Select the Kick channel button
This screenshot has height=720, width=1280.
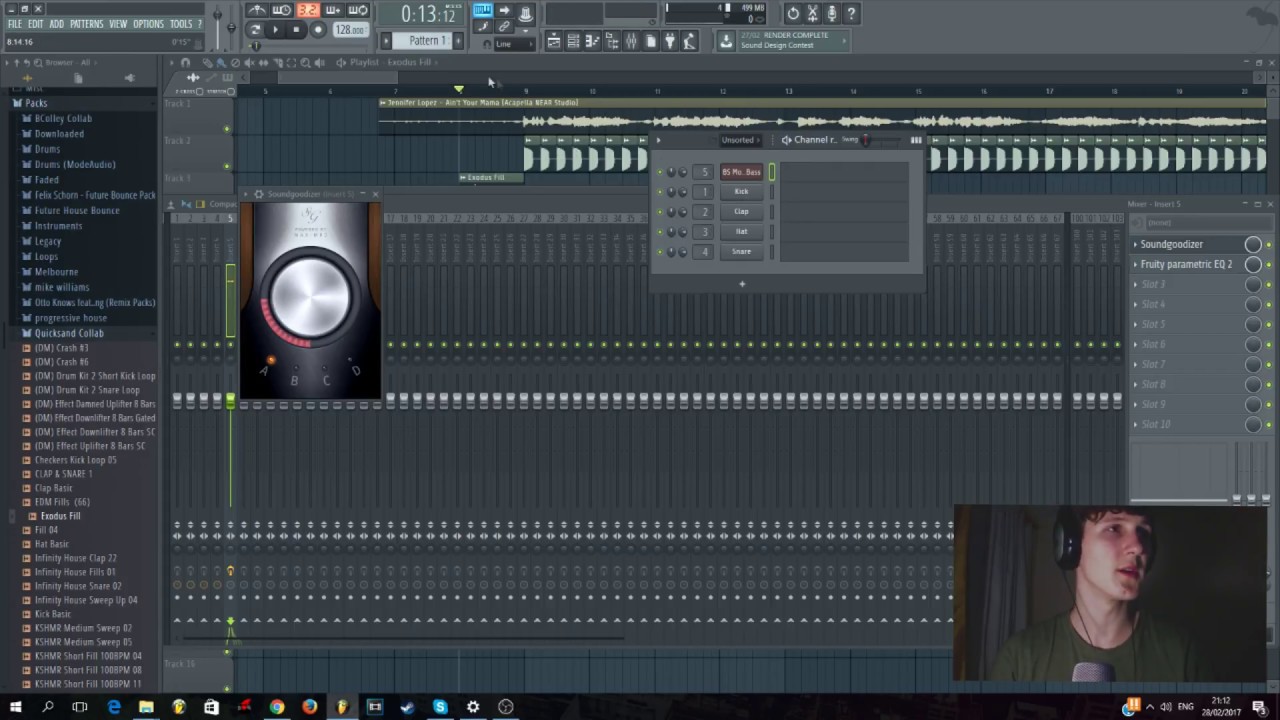pyautogui.click(x=741, y=192)
